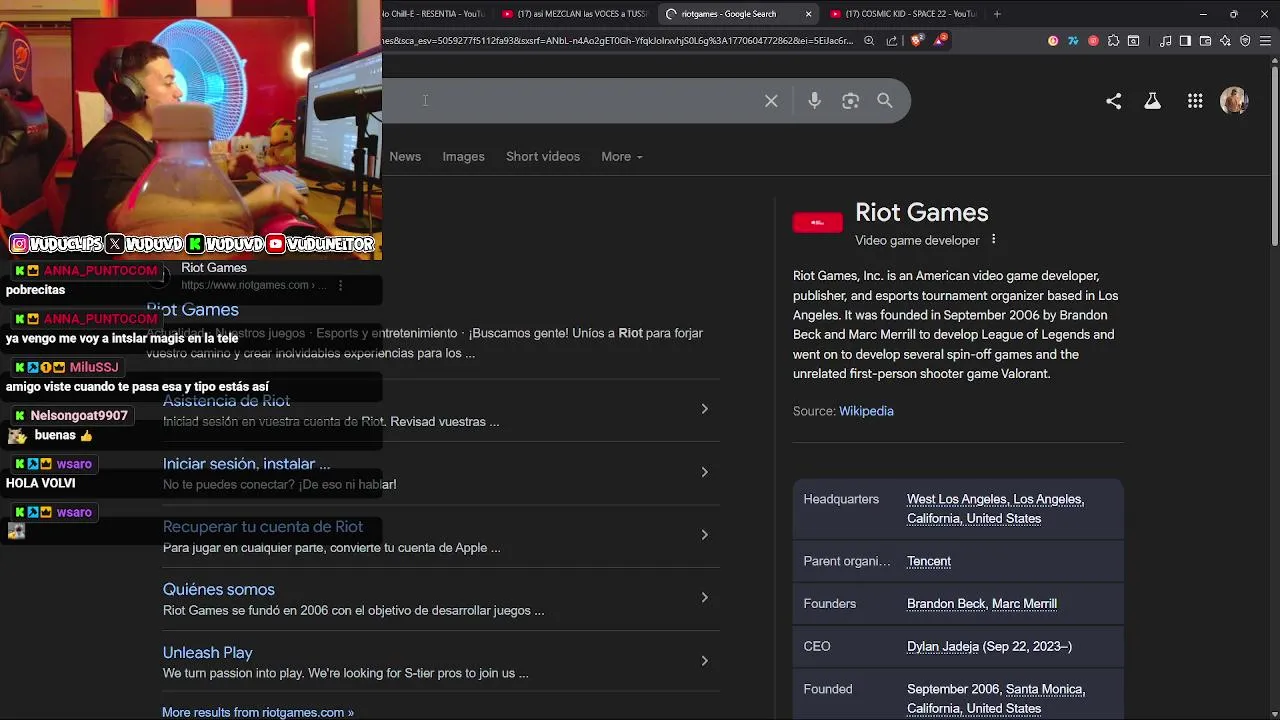This screenshot has height=720, width=1280.
Task: Open the browser hamburger main menu
Action: point(1265,41)
